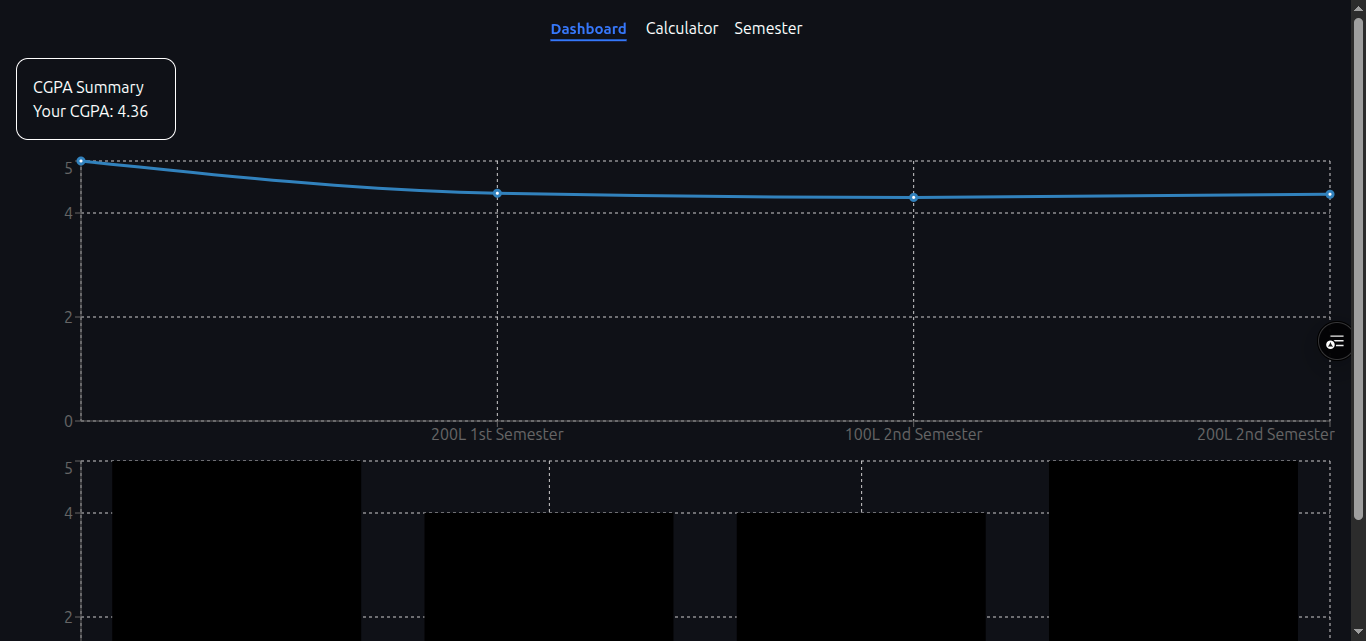Image resolution: width=1366 pixels, height=641 pixels.
Task: Click the last bar in the bar chart
Action: (1173, 550)
